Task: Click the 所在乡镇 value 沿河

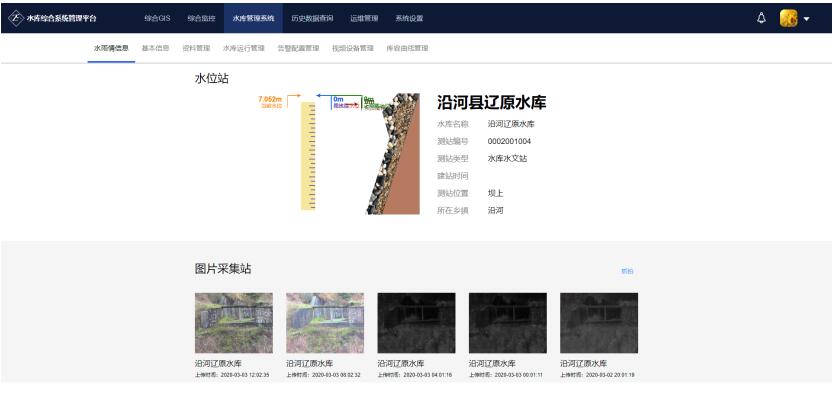Action: (495, 210)
